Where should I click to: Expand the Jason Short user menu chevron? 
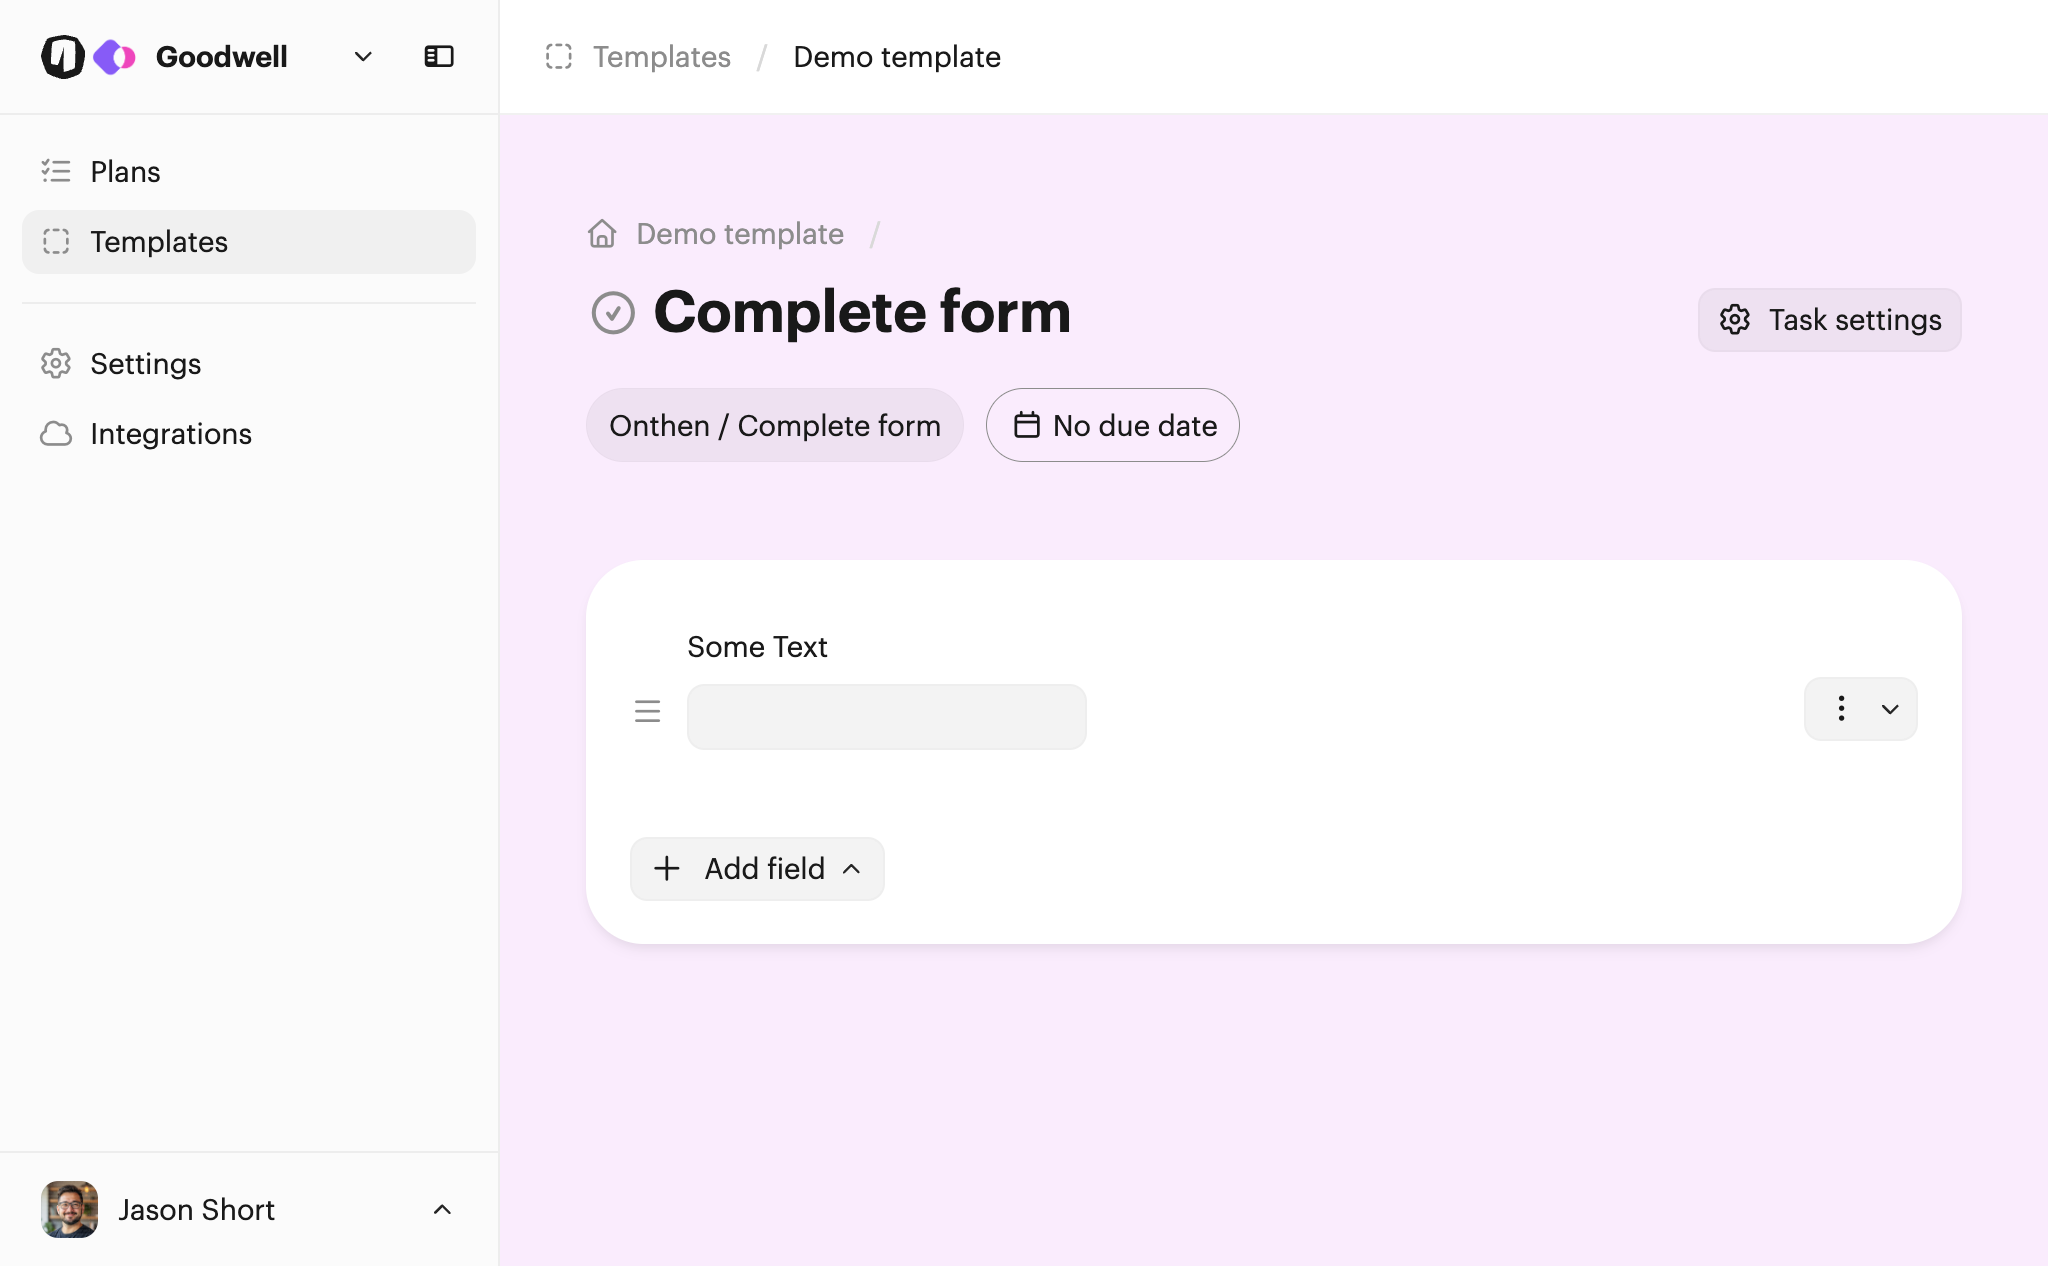(x=442, y=1210)
